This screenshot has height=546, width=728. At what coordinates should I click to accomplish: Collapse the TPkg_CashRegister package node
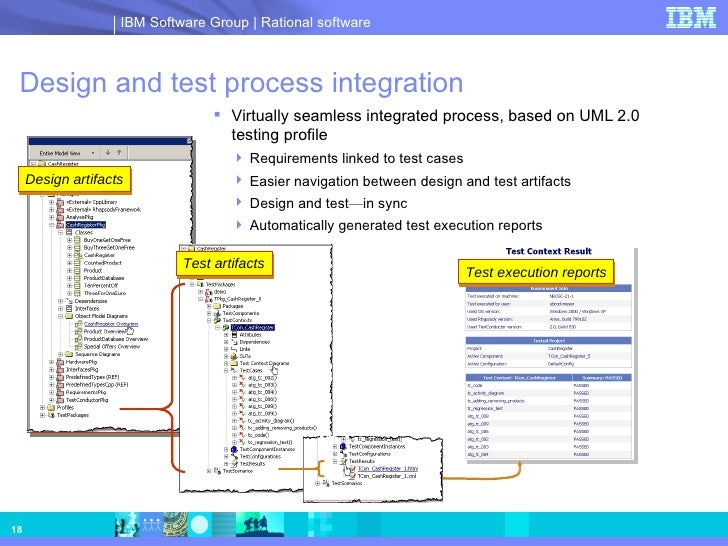coord(201,299)
